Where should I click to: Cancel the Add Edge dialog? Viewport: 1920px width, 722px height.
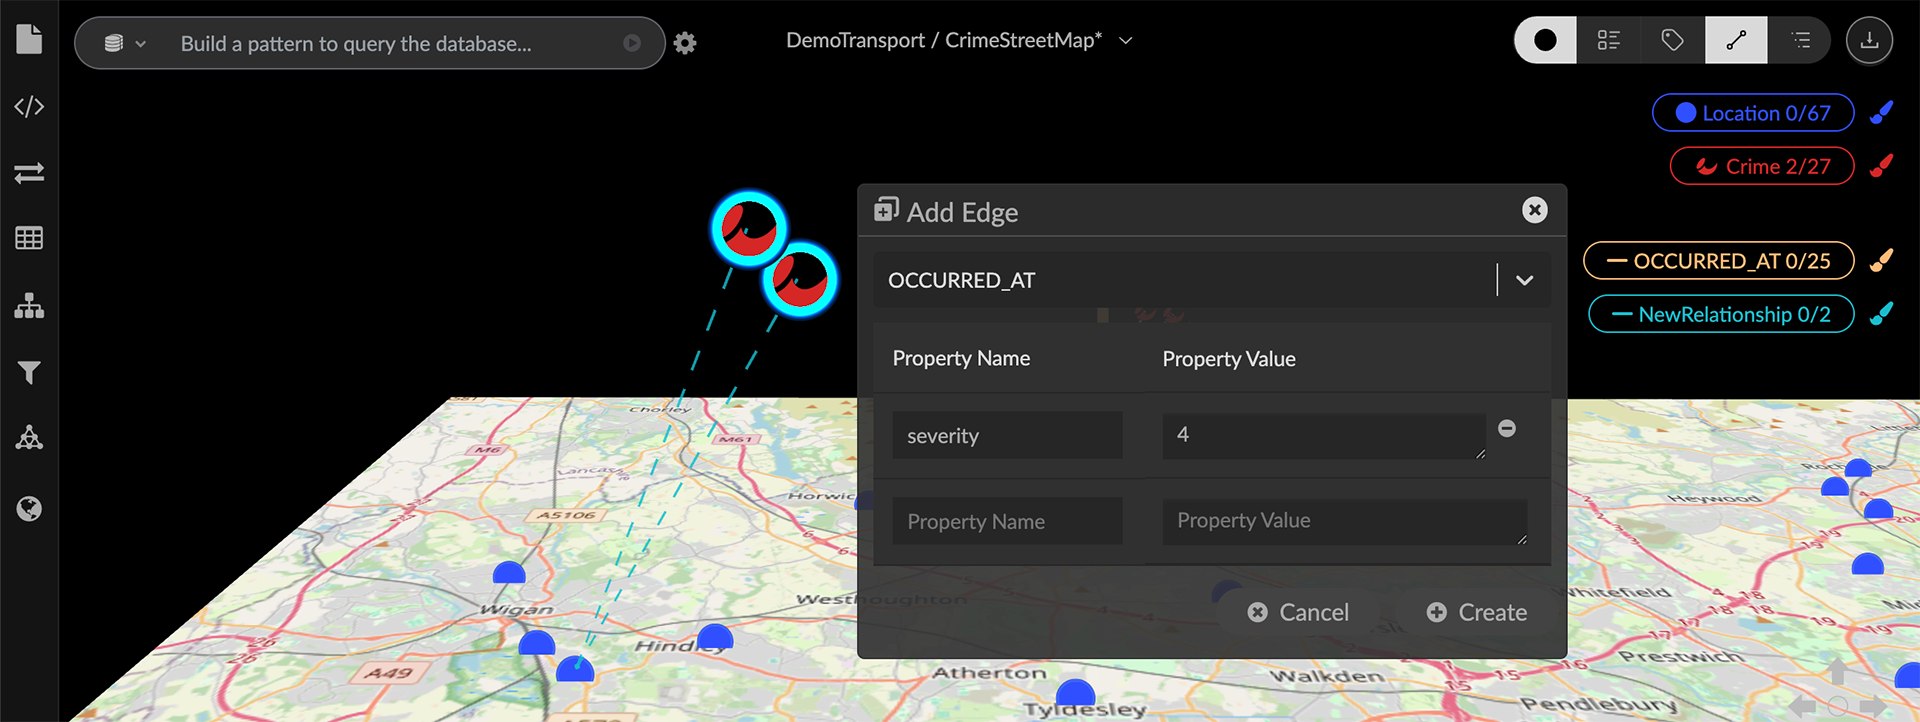[1298, 612]
